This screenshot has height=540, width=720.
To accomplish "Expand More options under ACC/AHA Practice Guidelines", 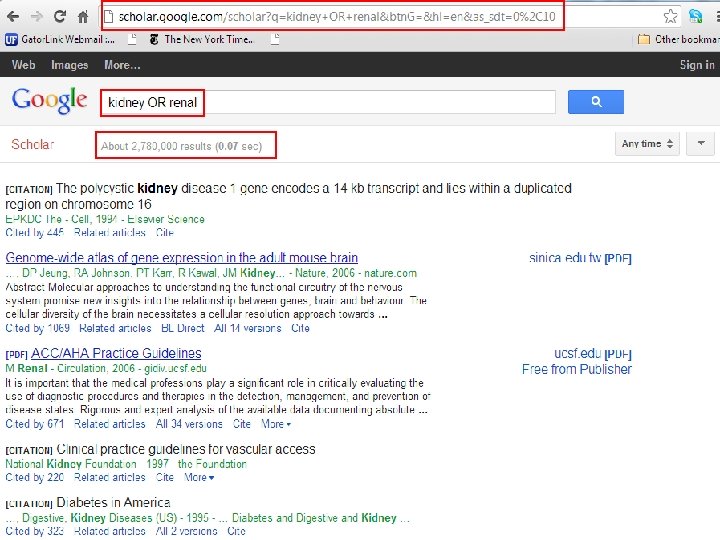I will tap(276, 424).
